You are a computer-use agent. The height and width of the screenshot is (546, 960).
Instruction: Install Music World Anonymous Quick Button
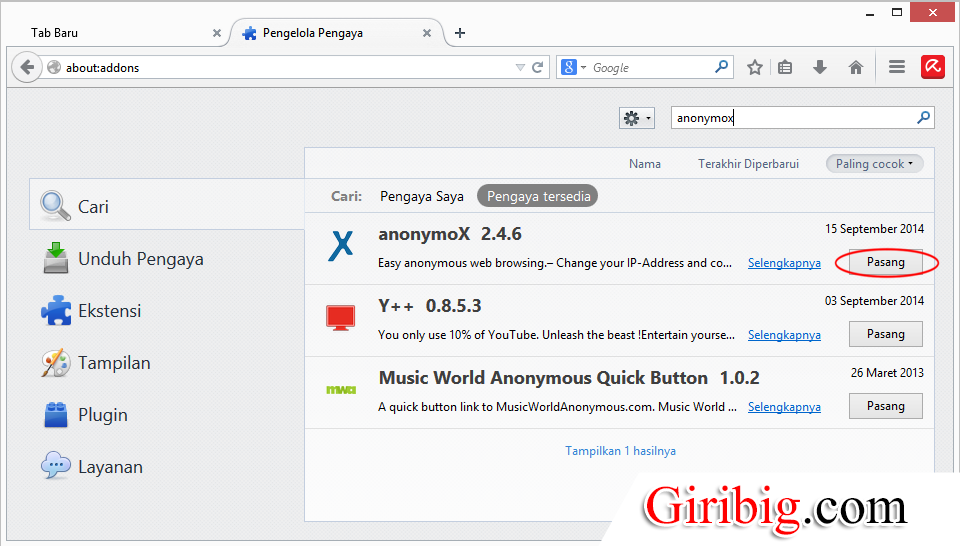point(885,406)
